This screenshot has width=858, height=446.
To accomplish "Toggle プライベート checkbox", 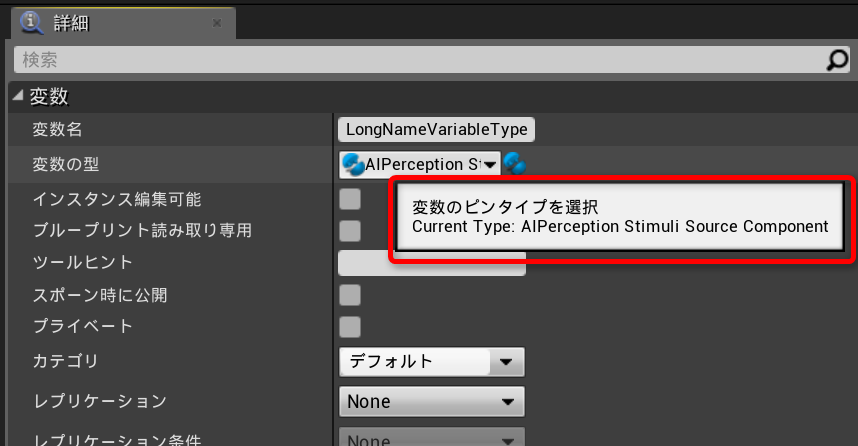I will pyautogui.click(x=350, y=327).
